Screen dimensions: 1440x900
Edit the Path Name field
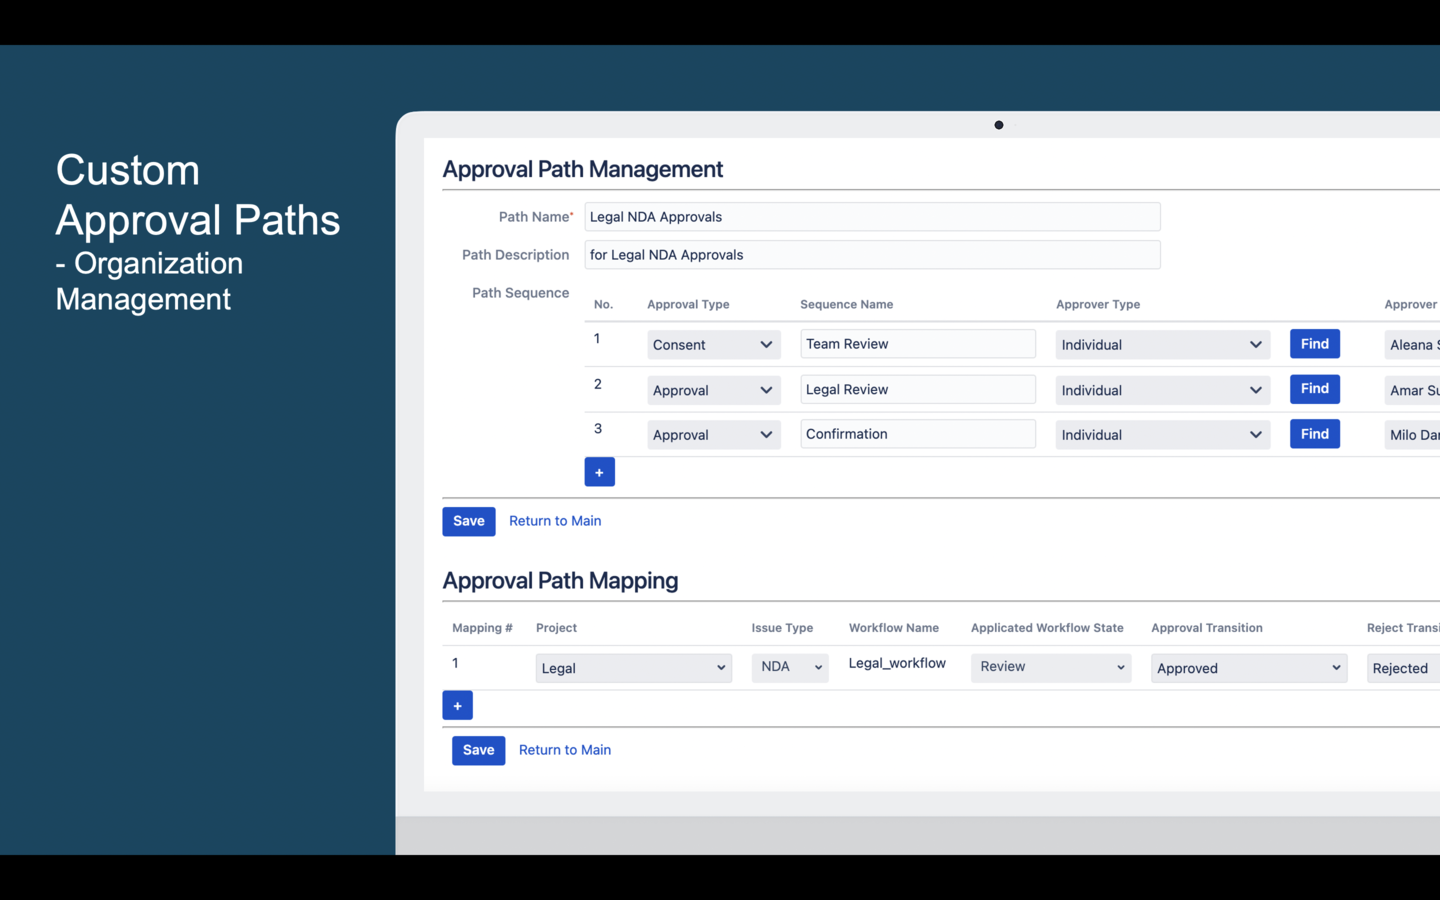(872, 217)
